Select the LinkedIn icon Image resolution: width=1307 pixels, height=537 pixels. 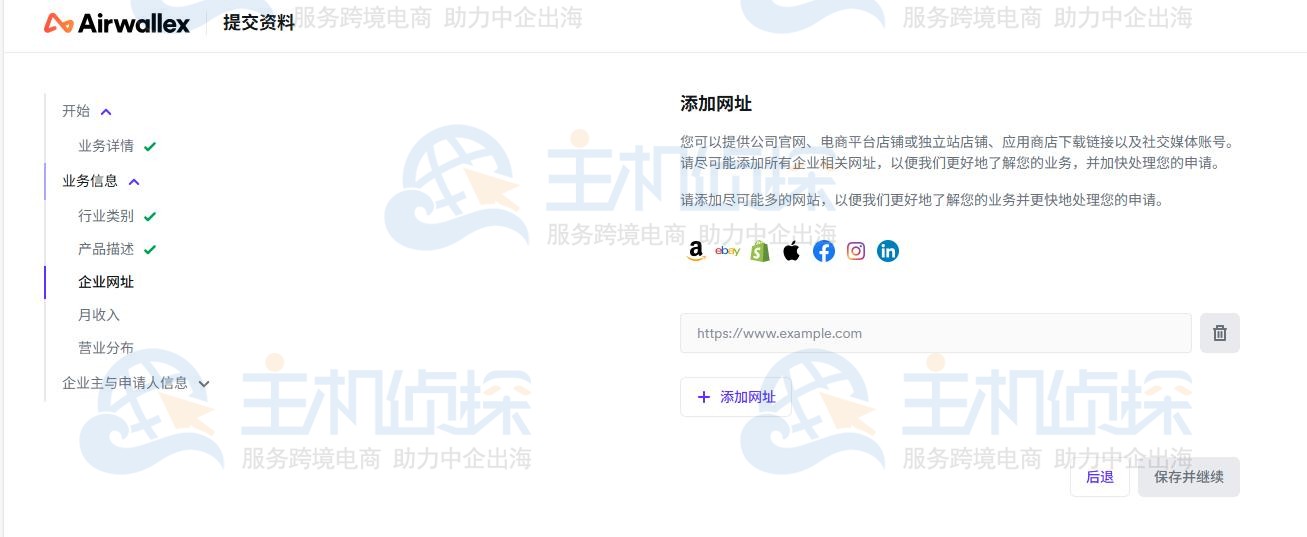(x=888, y=251)
